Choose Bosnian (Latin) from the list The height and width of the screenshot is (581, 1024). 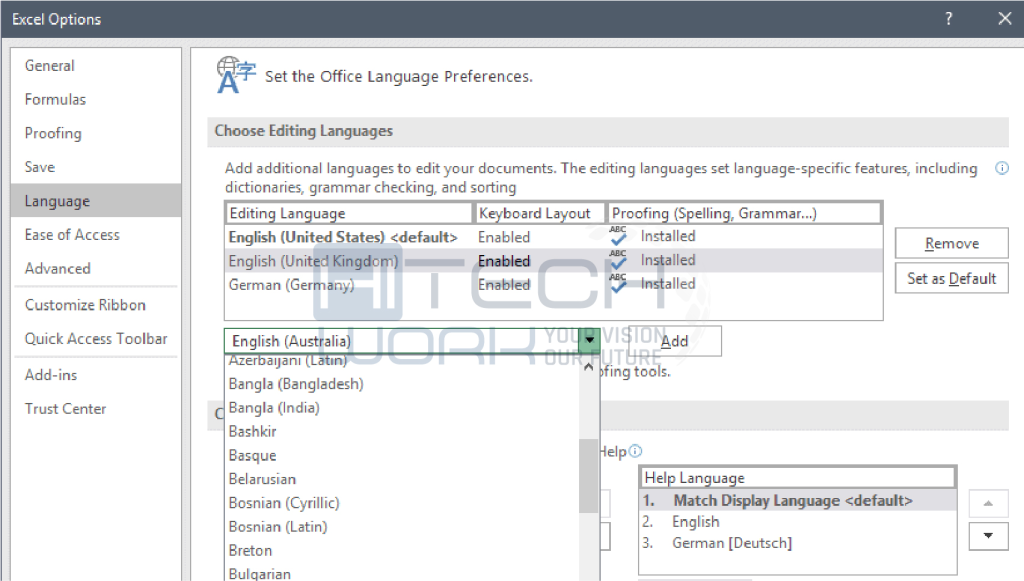(402, 527)
